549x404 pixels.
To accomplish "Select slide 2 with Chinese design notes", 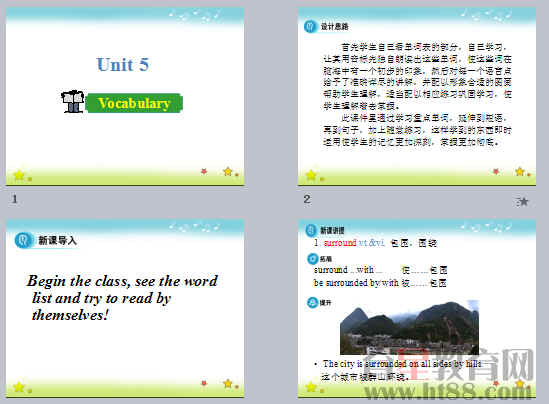I will click(x=417, y=97).
